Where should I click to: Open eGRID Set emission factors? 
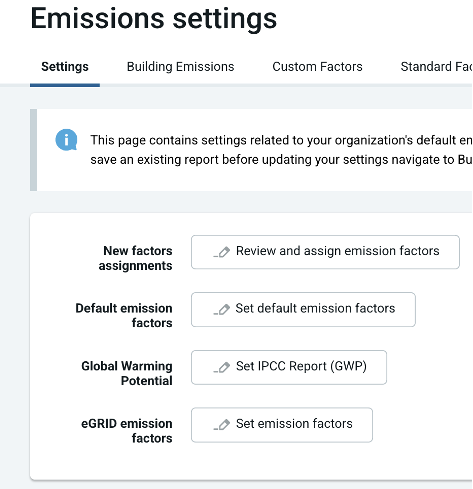tap(282, 425)
